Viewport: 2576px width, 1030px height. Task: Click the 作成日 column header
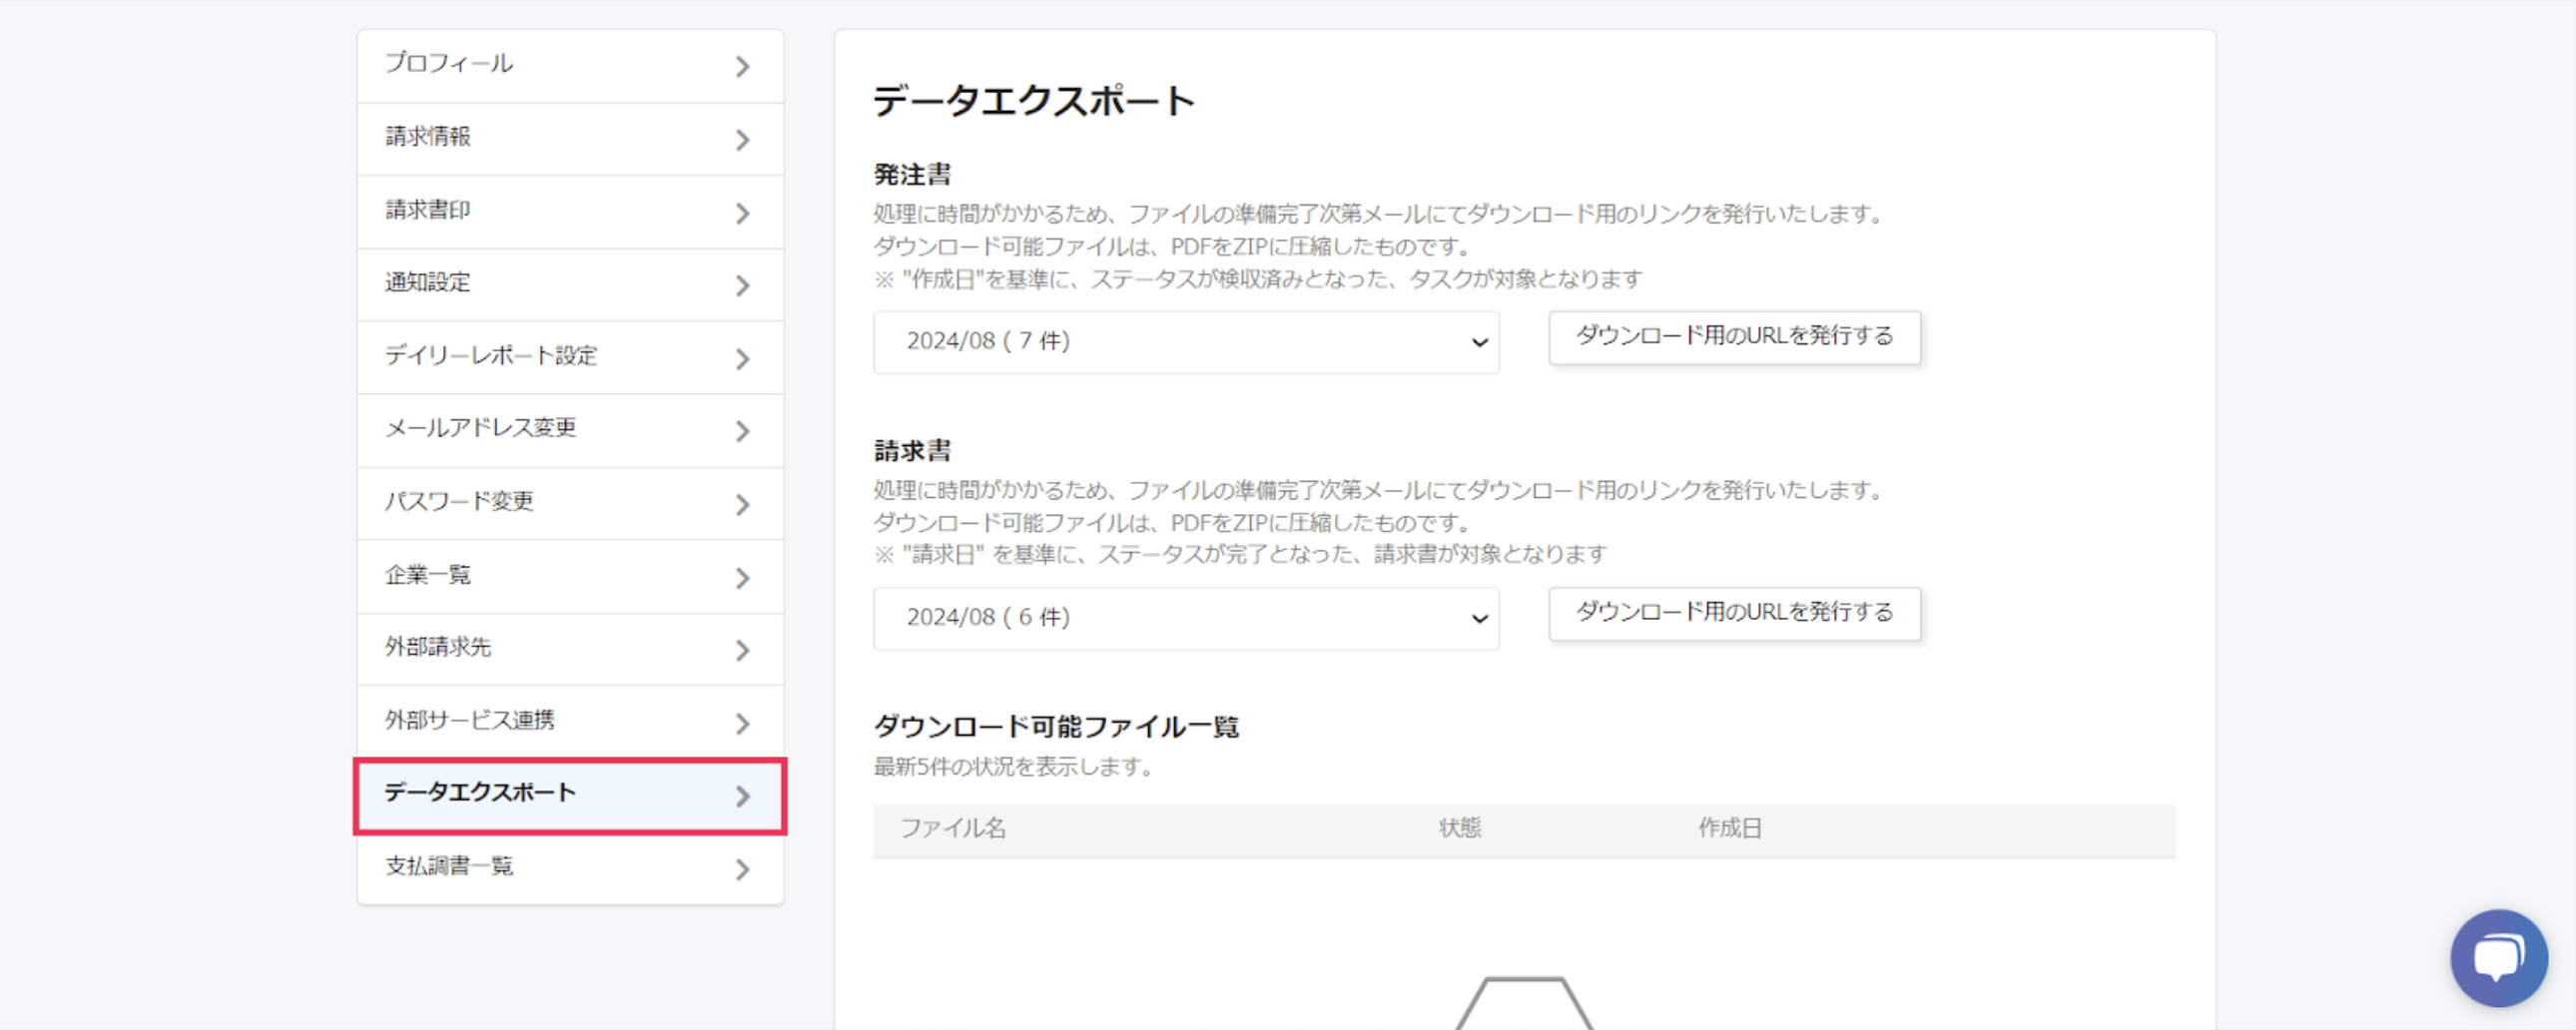click(x=1729, y=828)
